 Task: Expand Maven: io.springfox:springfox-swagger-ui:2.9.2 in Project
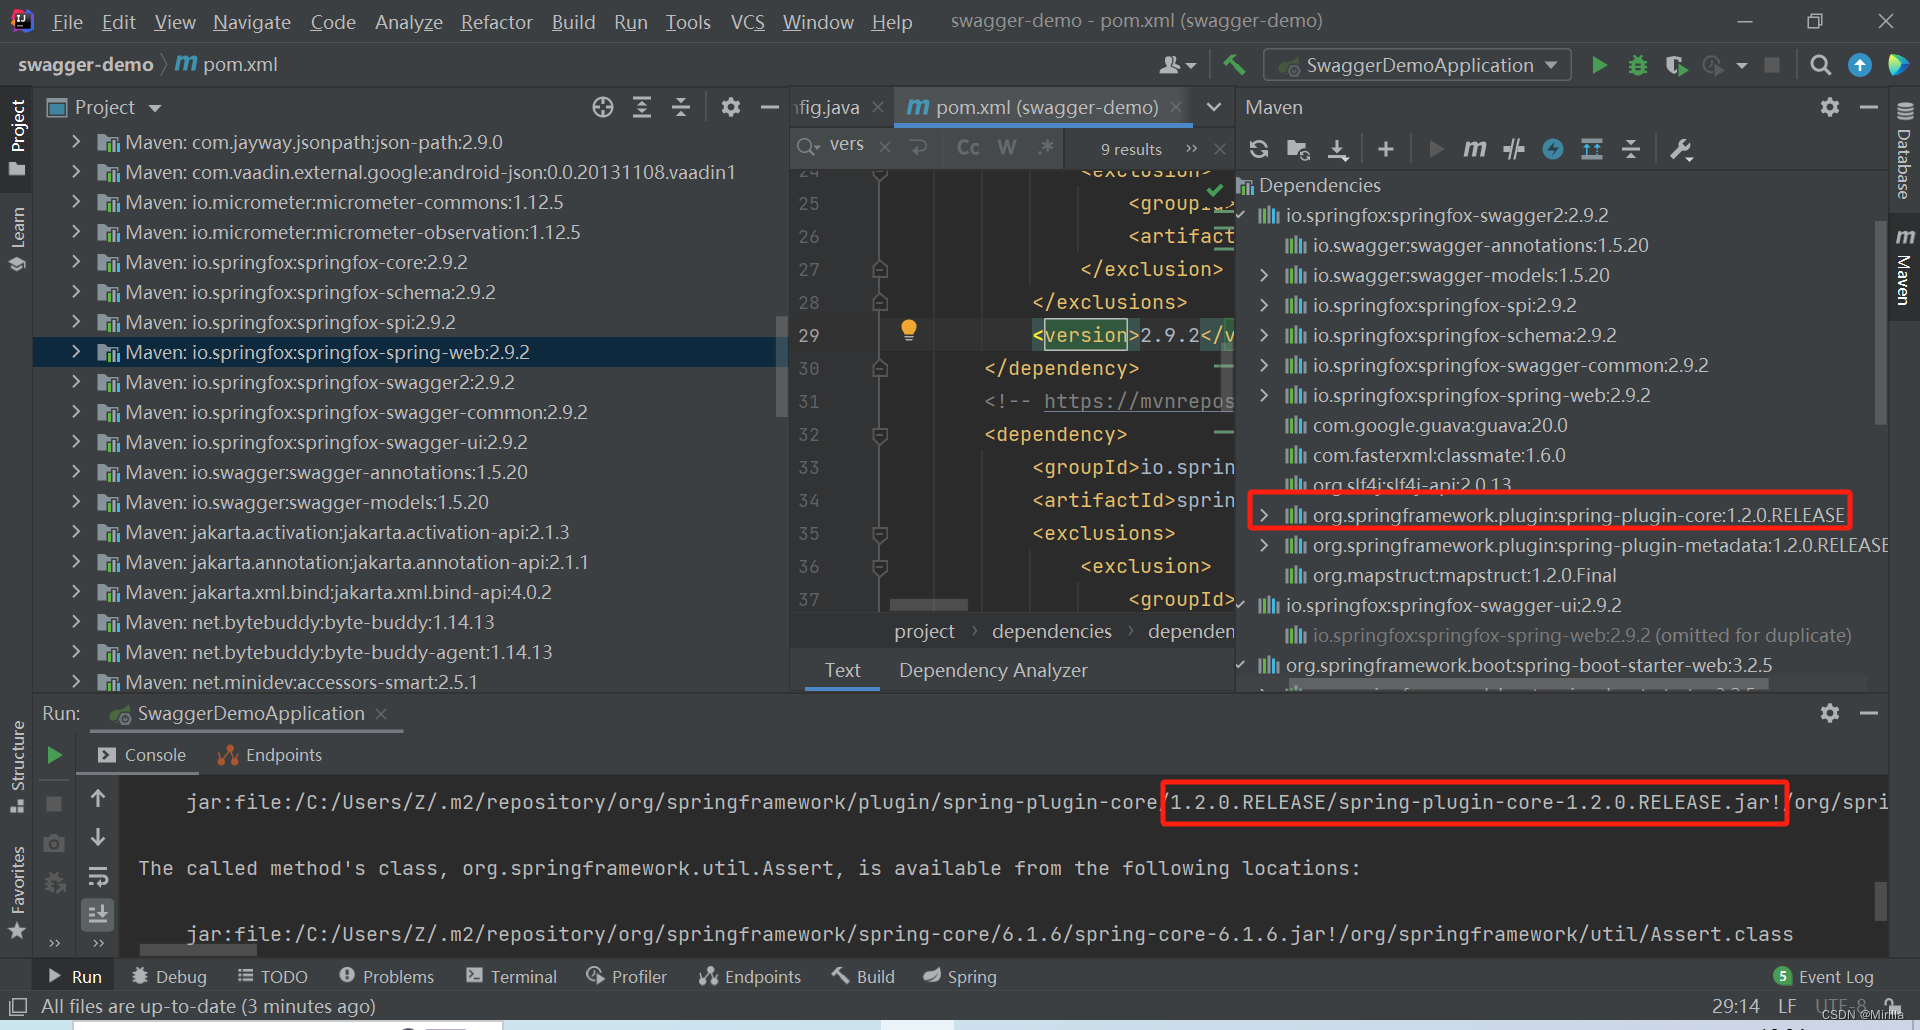coord(76,442)
